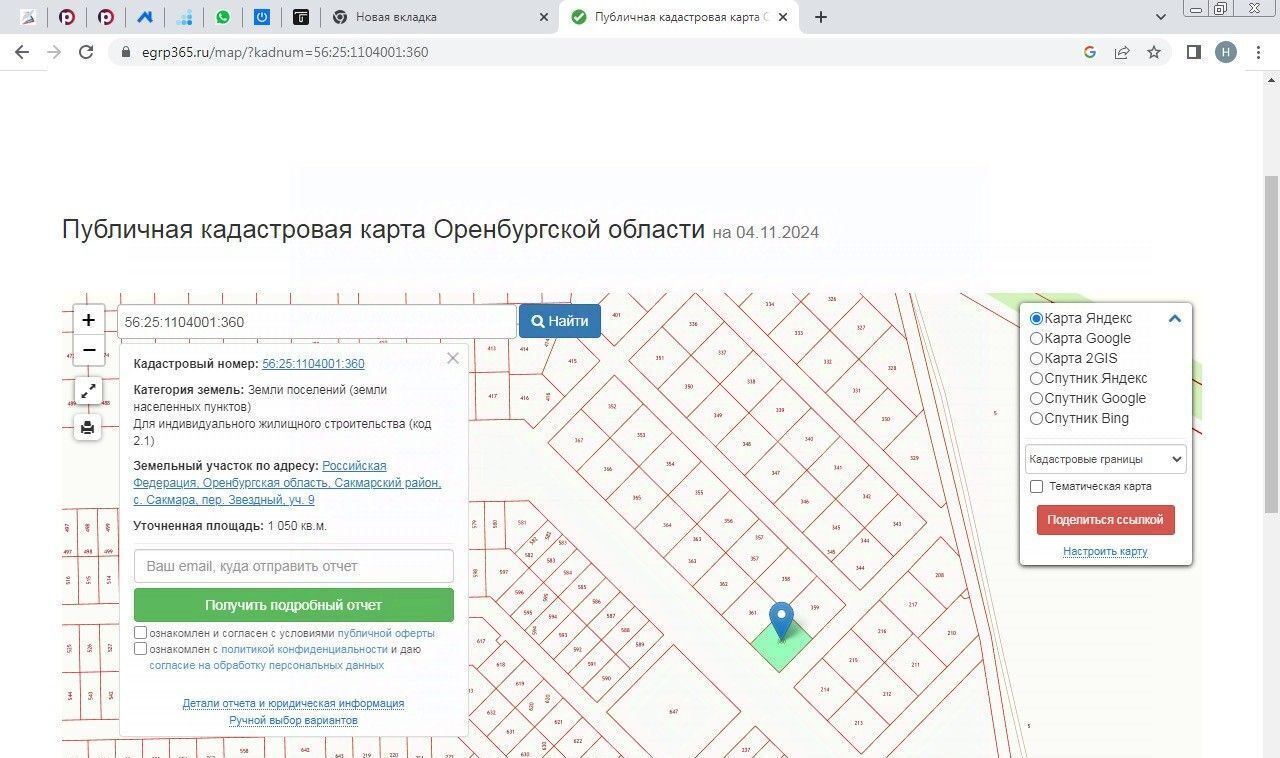Viewport: 1280px width, 758px height.
Task: Switch to first pinned tab
Action: pyautogui.click(x=27, y=17)
